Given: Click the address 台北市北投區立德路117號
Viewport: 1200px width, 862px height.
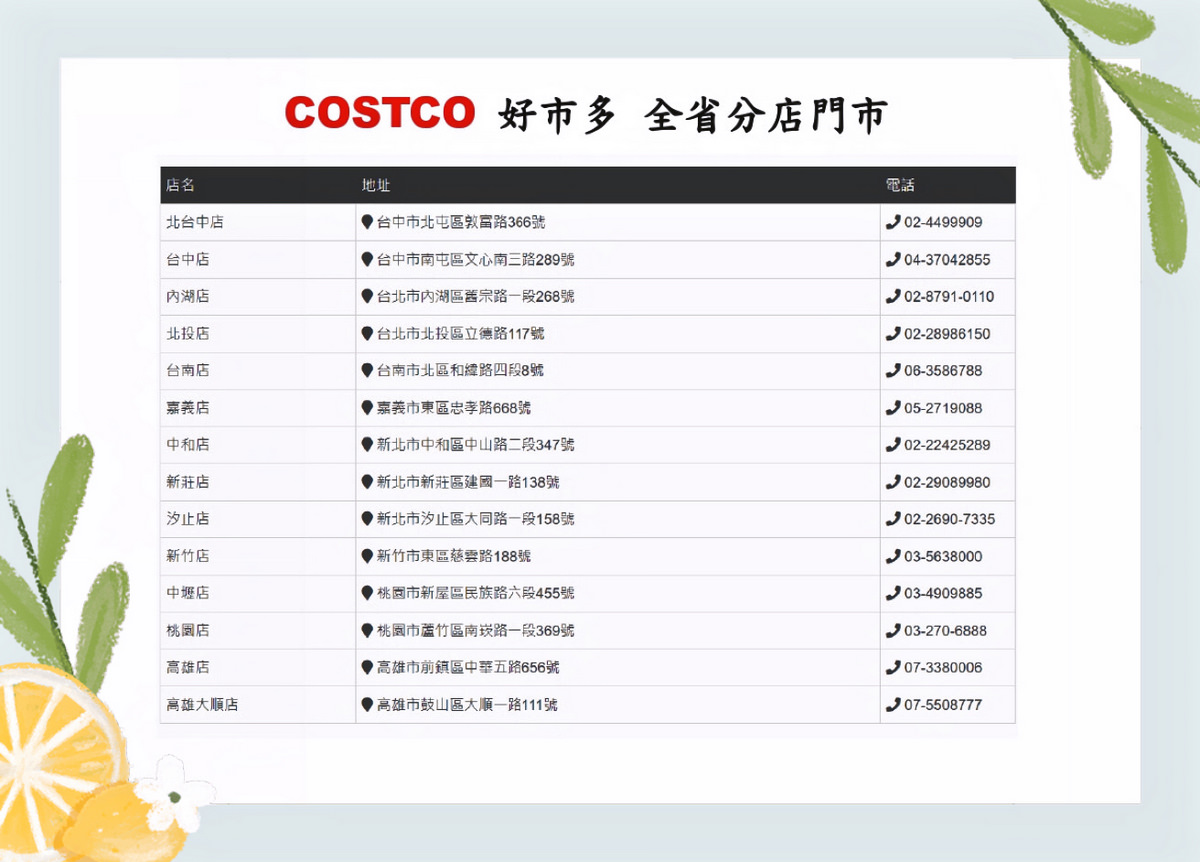Looking at the screenshot, I should (x=461, y=333).
